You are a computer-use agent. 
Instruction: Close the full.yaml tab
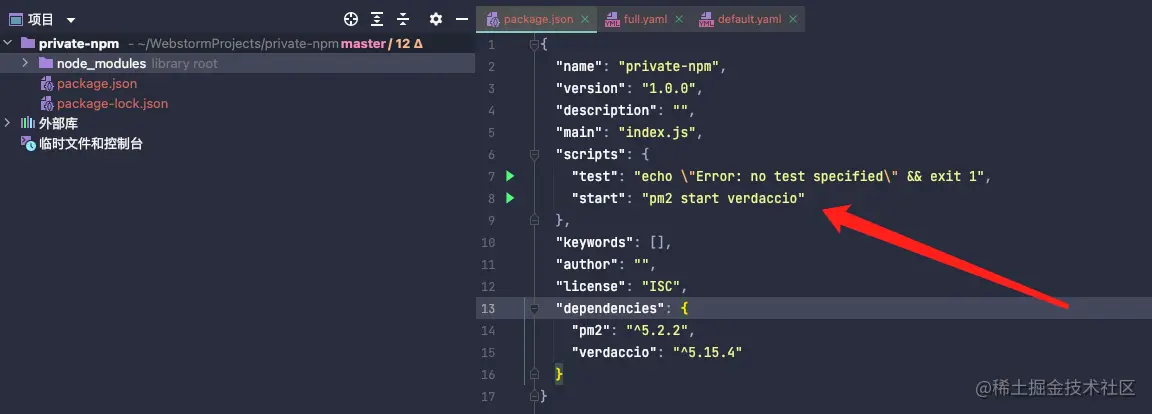tap(679, 19)
